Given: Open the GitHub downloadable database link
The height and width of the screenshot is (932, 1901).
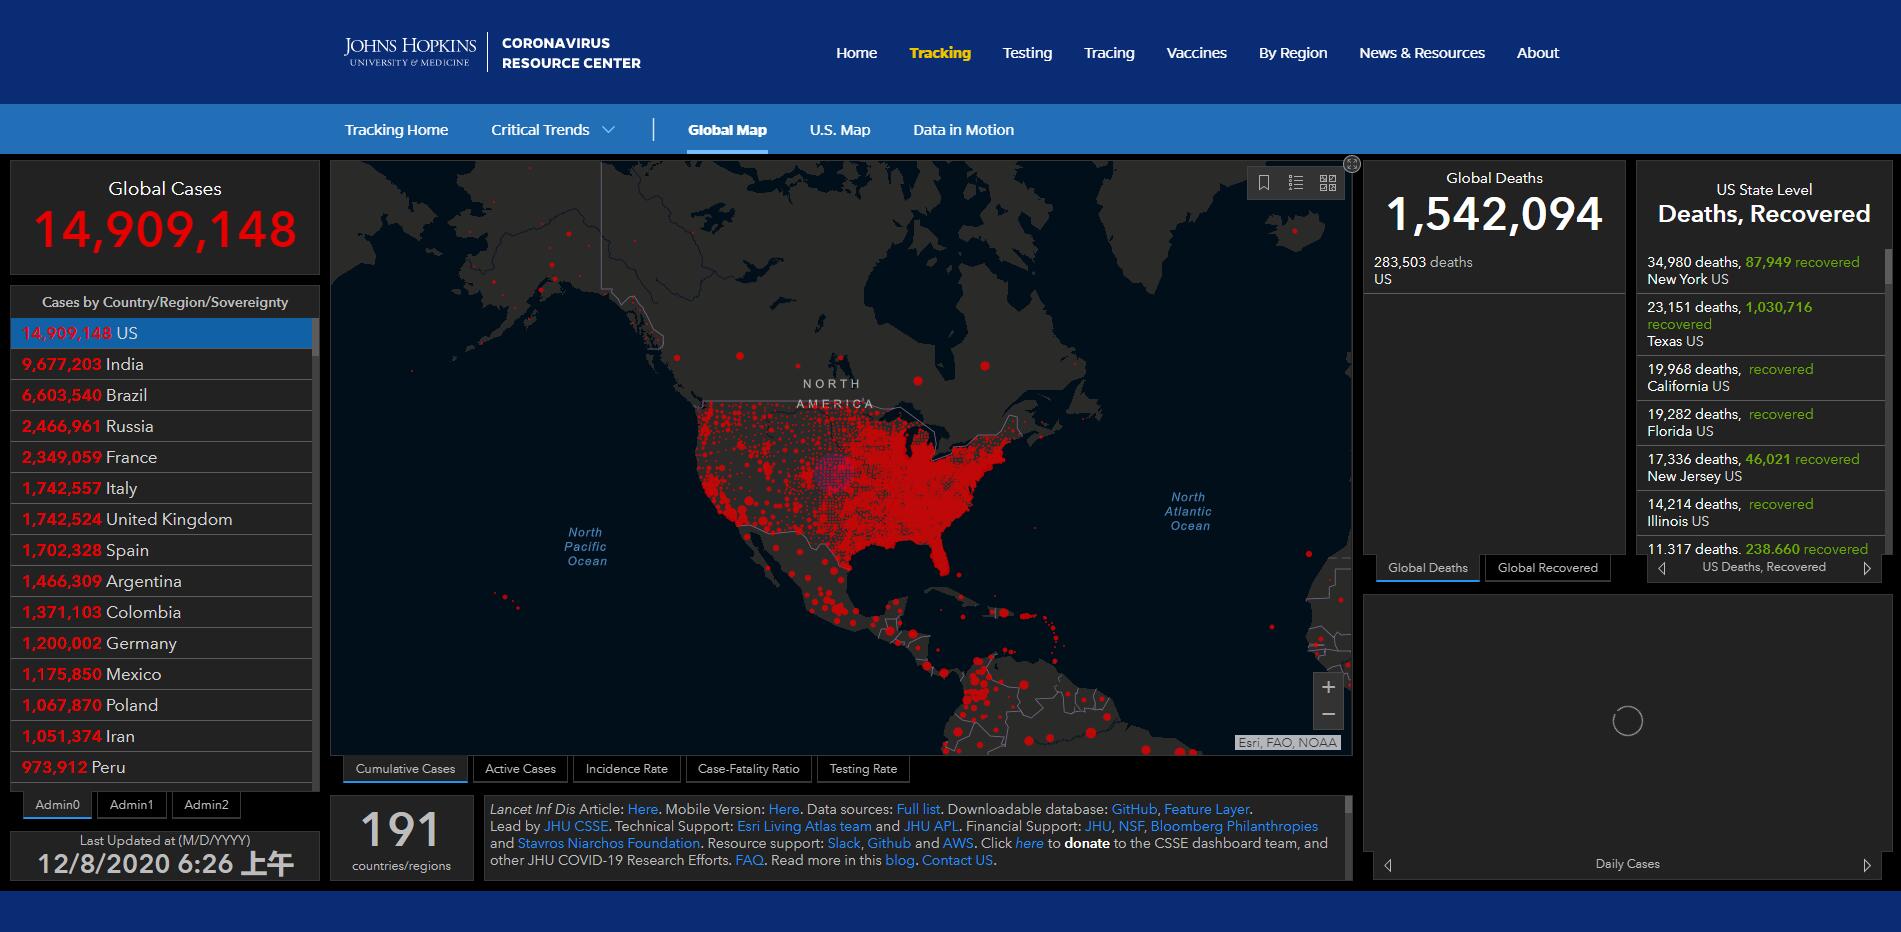Looking at the screenshot, I should pos(1134,809).
